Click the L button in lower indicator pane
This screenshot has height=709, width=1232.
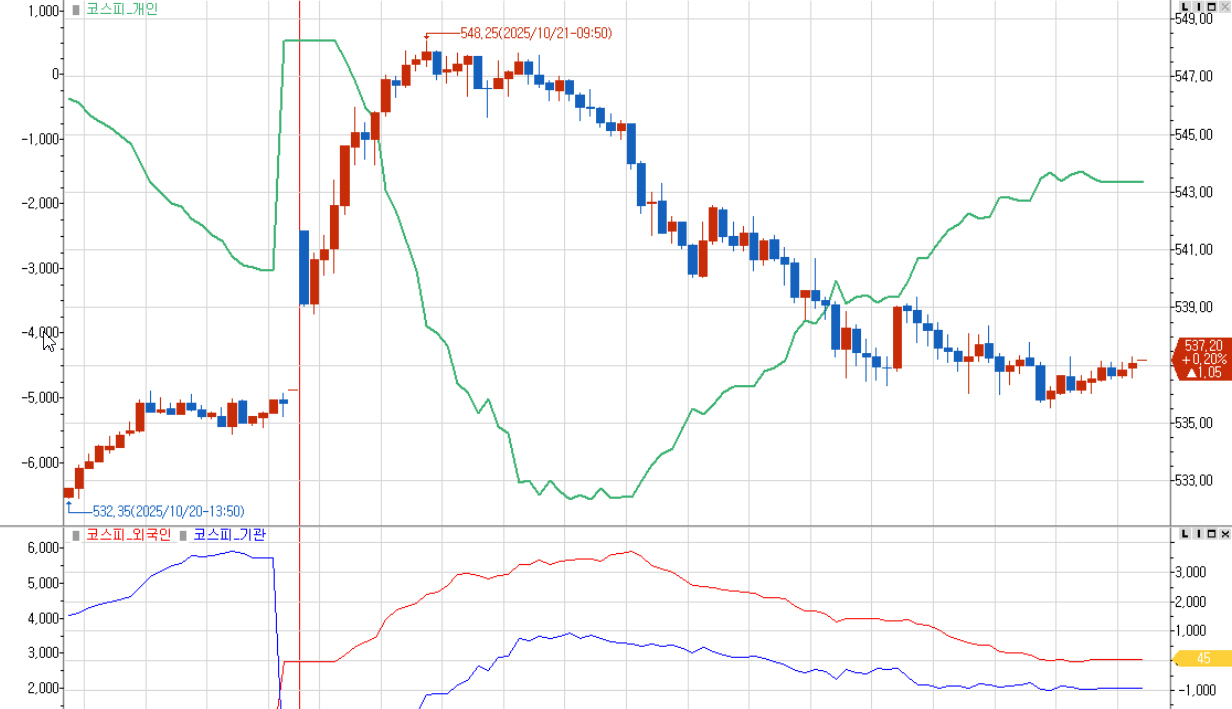point(1184,535)
